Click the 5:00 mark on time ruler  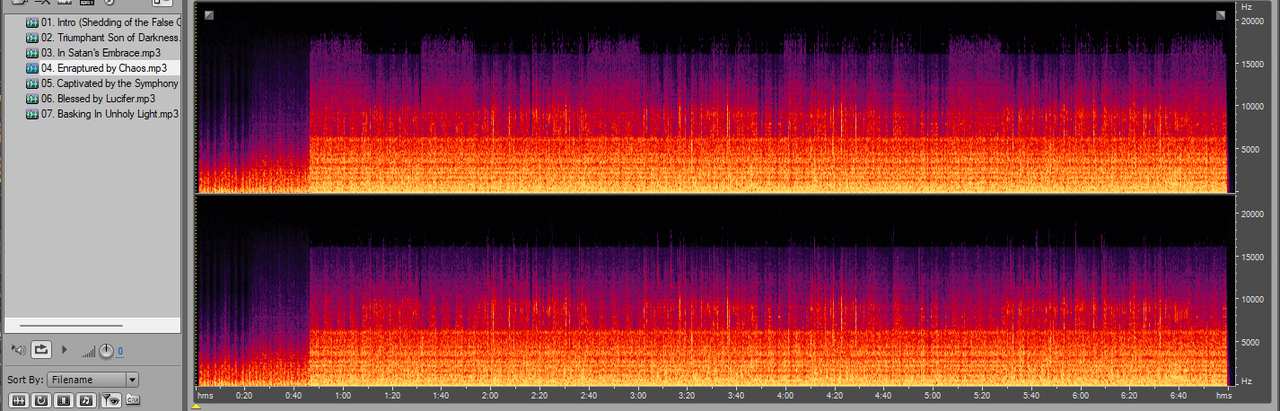tap(933, 396)
